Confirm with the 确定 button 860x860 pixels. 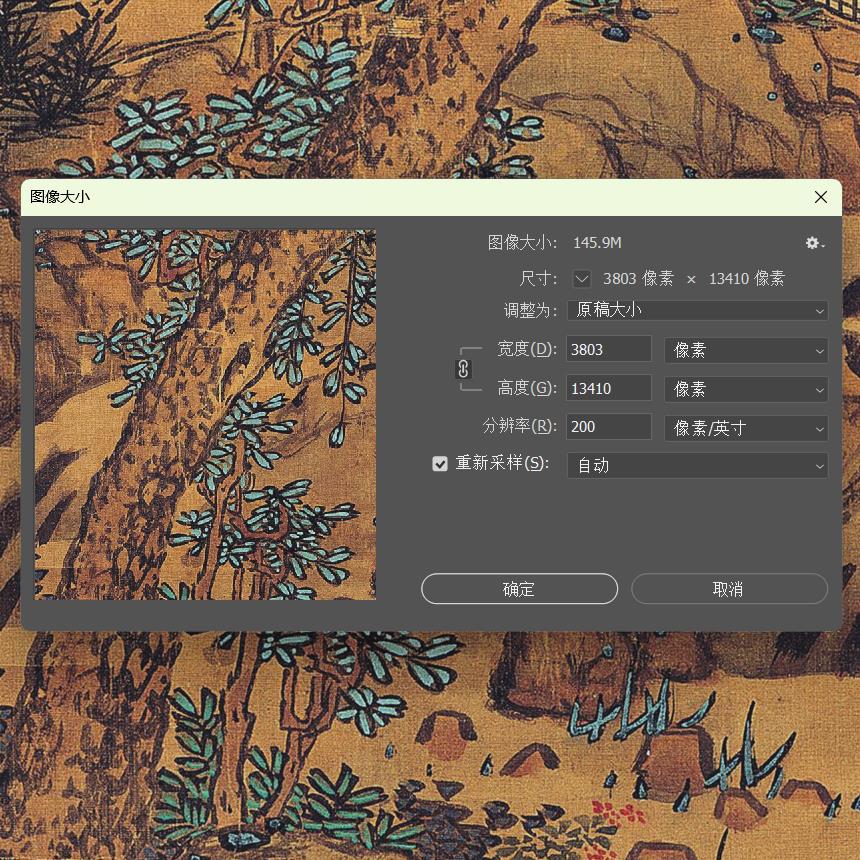(519, 589)
